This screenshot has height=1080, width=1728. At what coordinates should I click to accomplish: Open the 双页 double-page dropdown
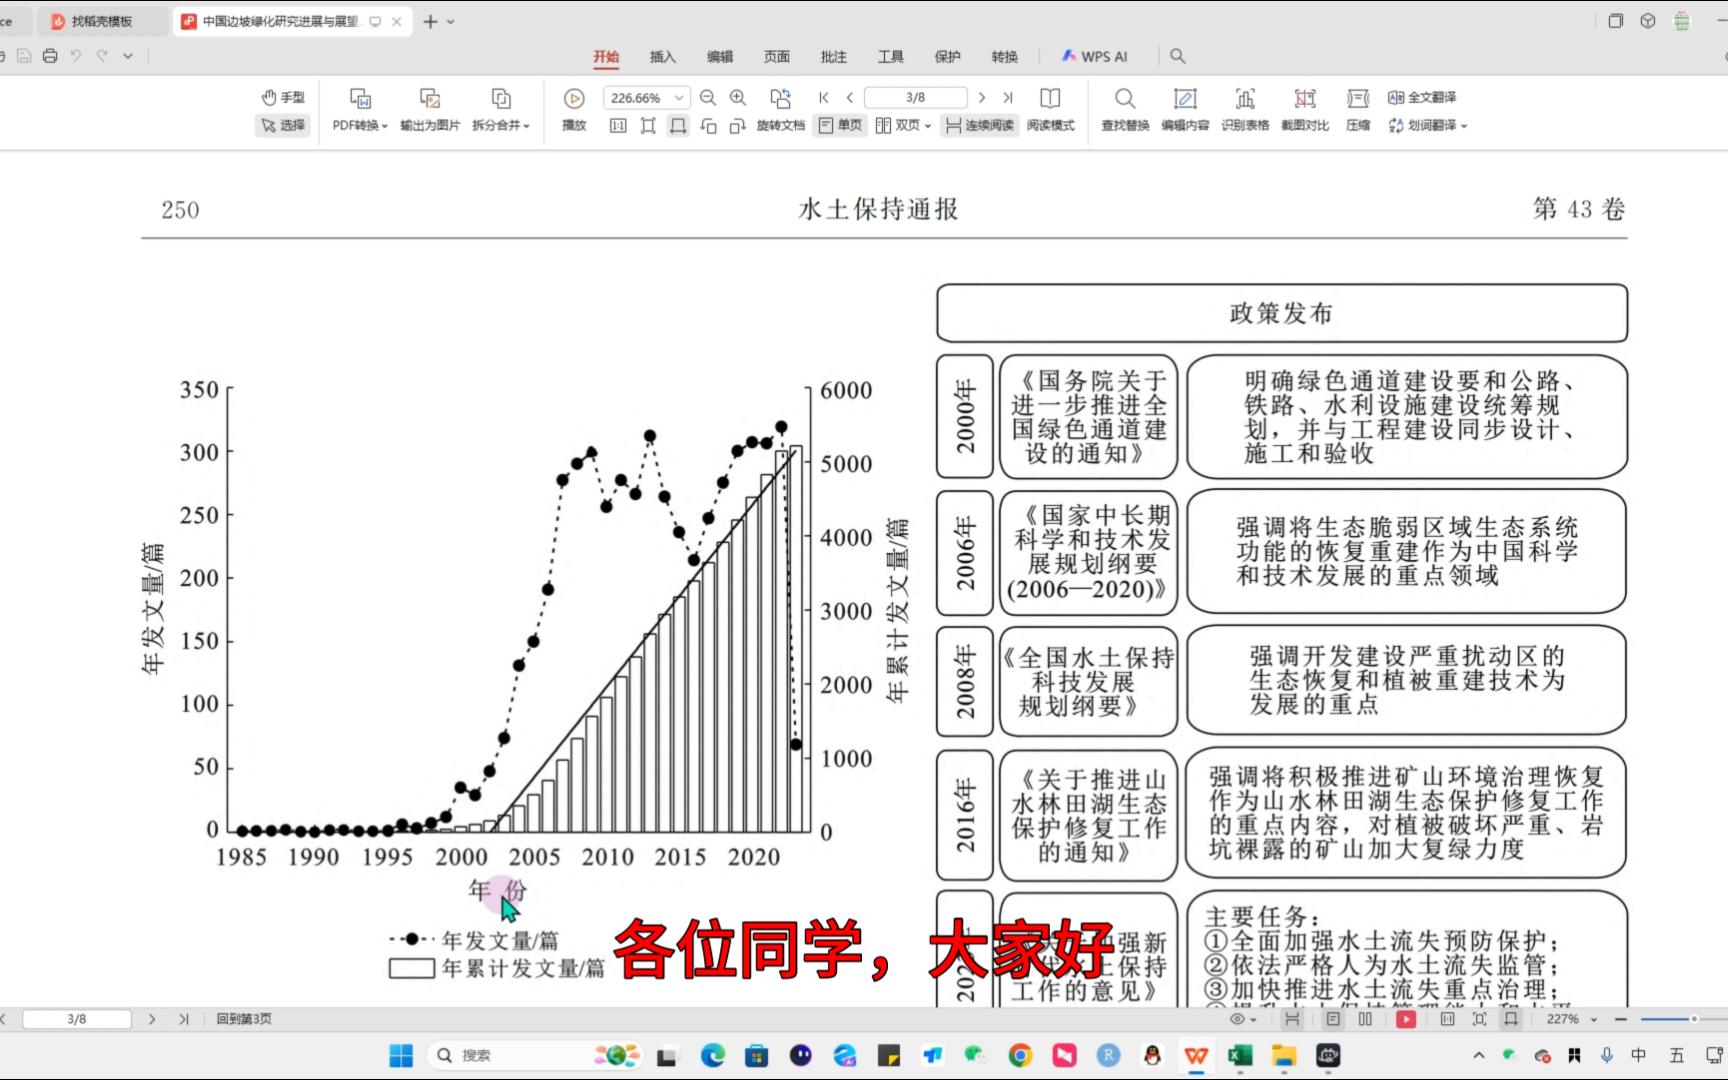point(903,126)
